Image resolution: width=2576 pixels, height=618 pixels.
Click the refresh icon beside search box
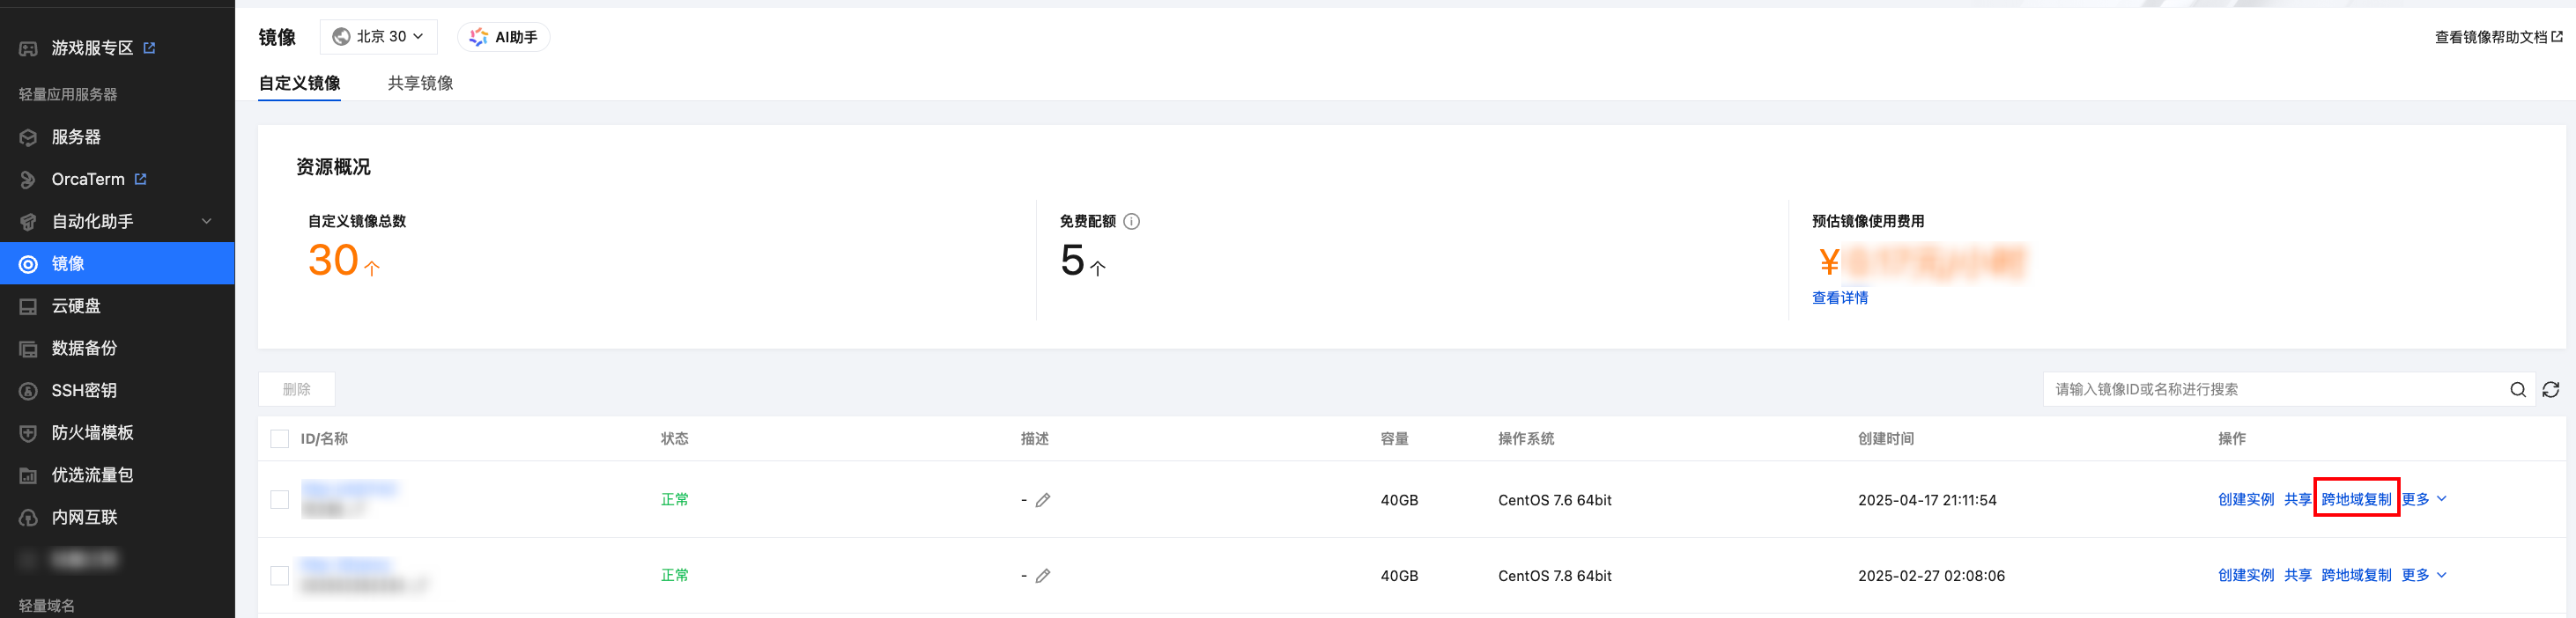pyautogui.click(x=2550, y=389)
